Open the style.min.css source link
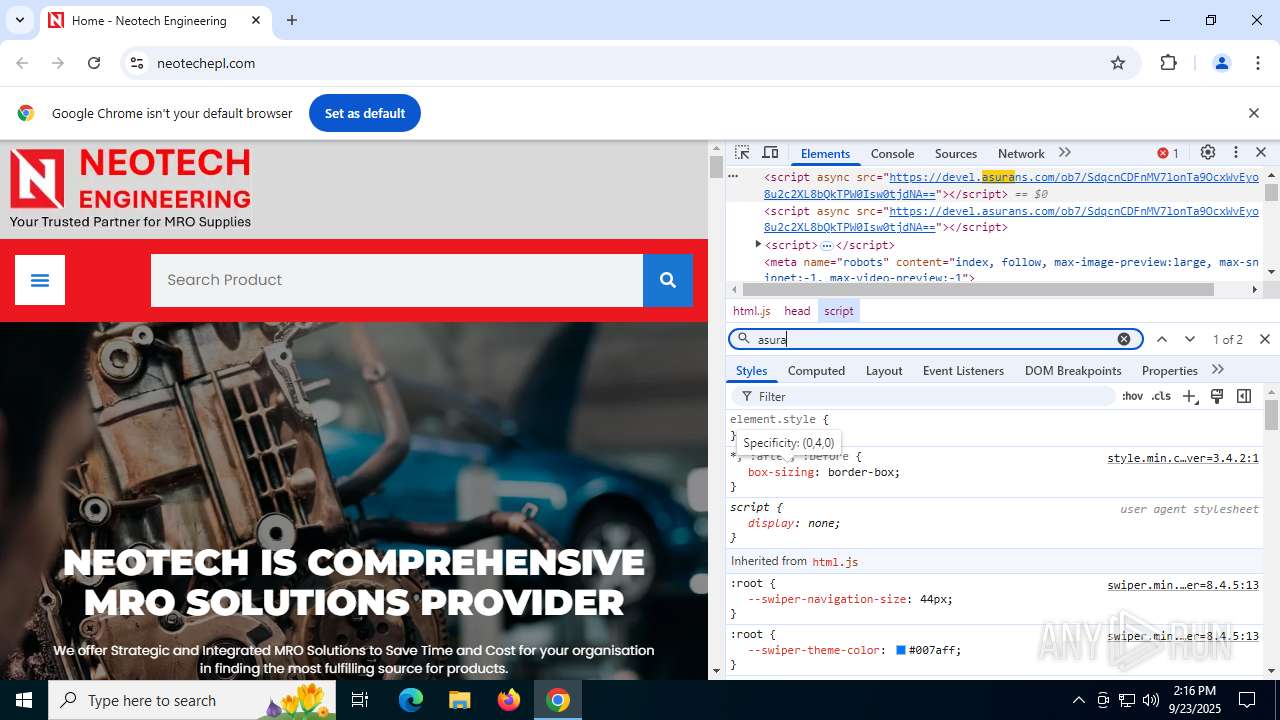1280x720 pixels. (1183, 458)
